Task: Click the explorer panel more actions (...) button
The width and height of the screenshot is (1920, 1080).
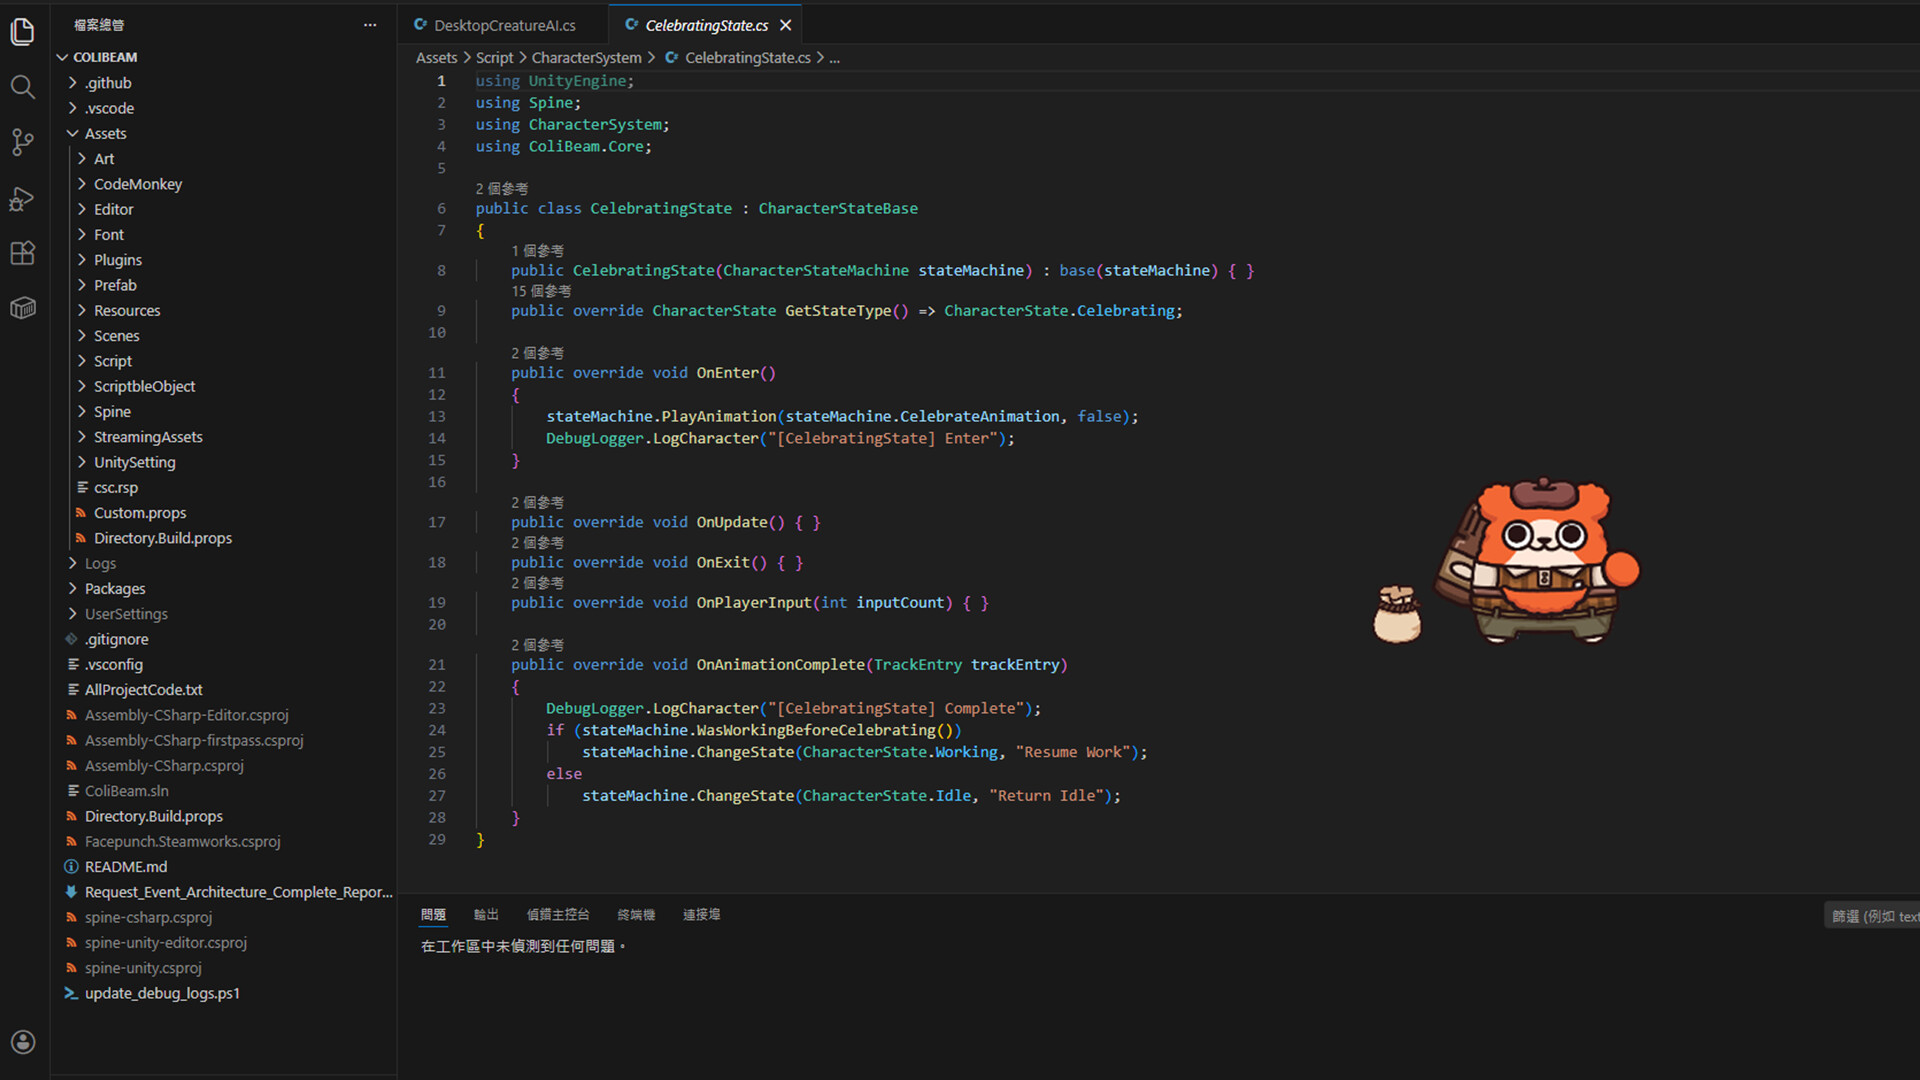Action: tap(370, 25)
